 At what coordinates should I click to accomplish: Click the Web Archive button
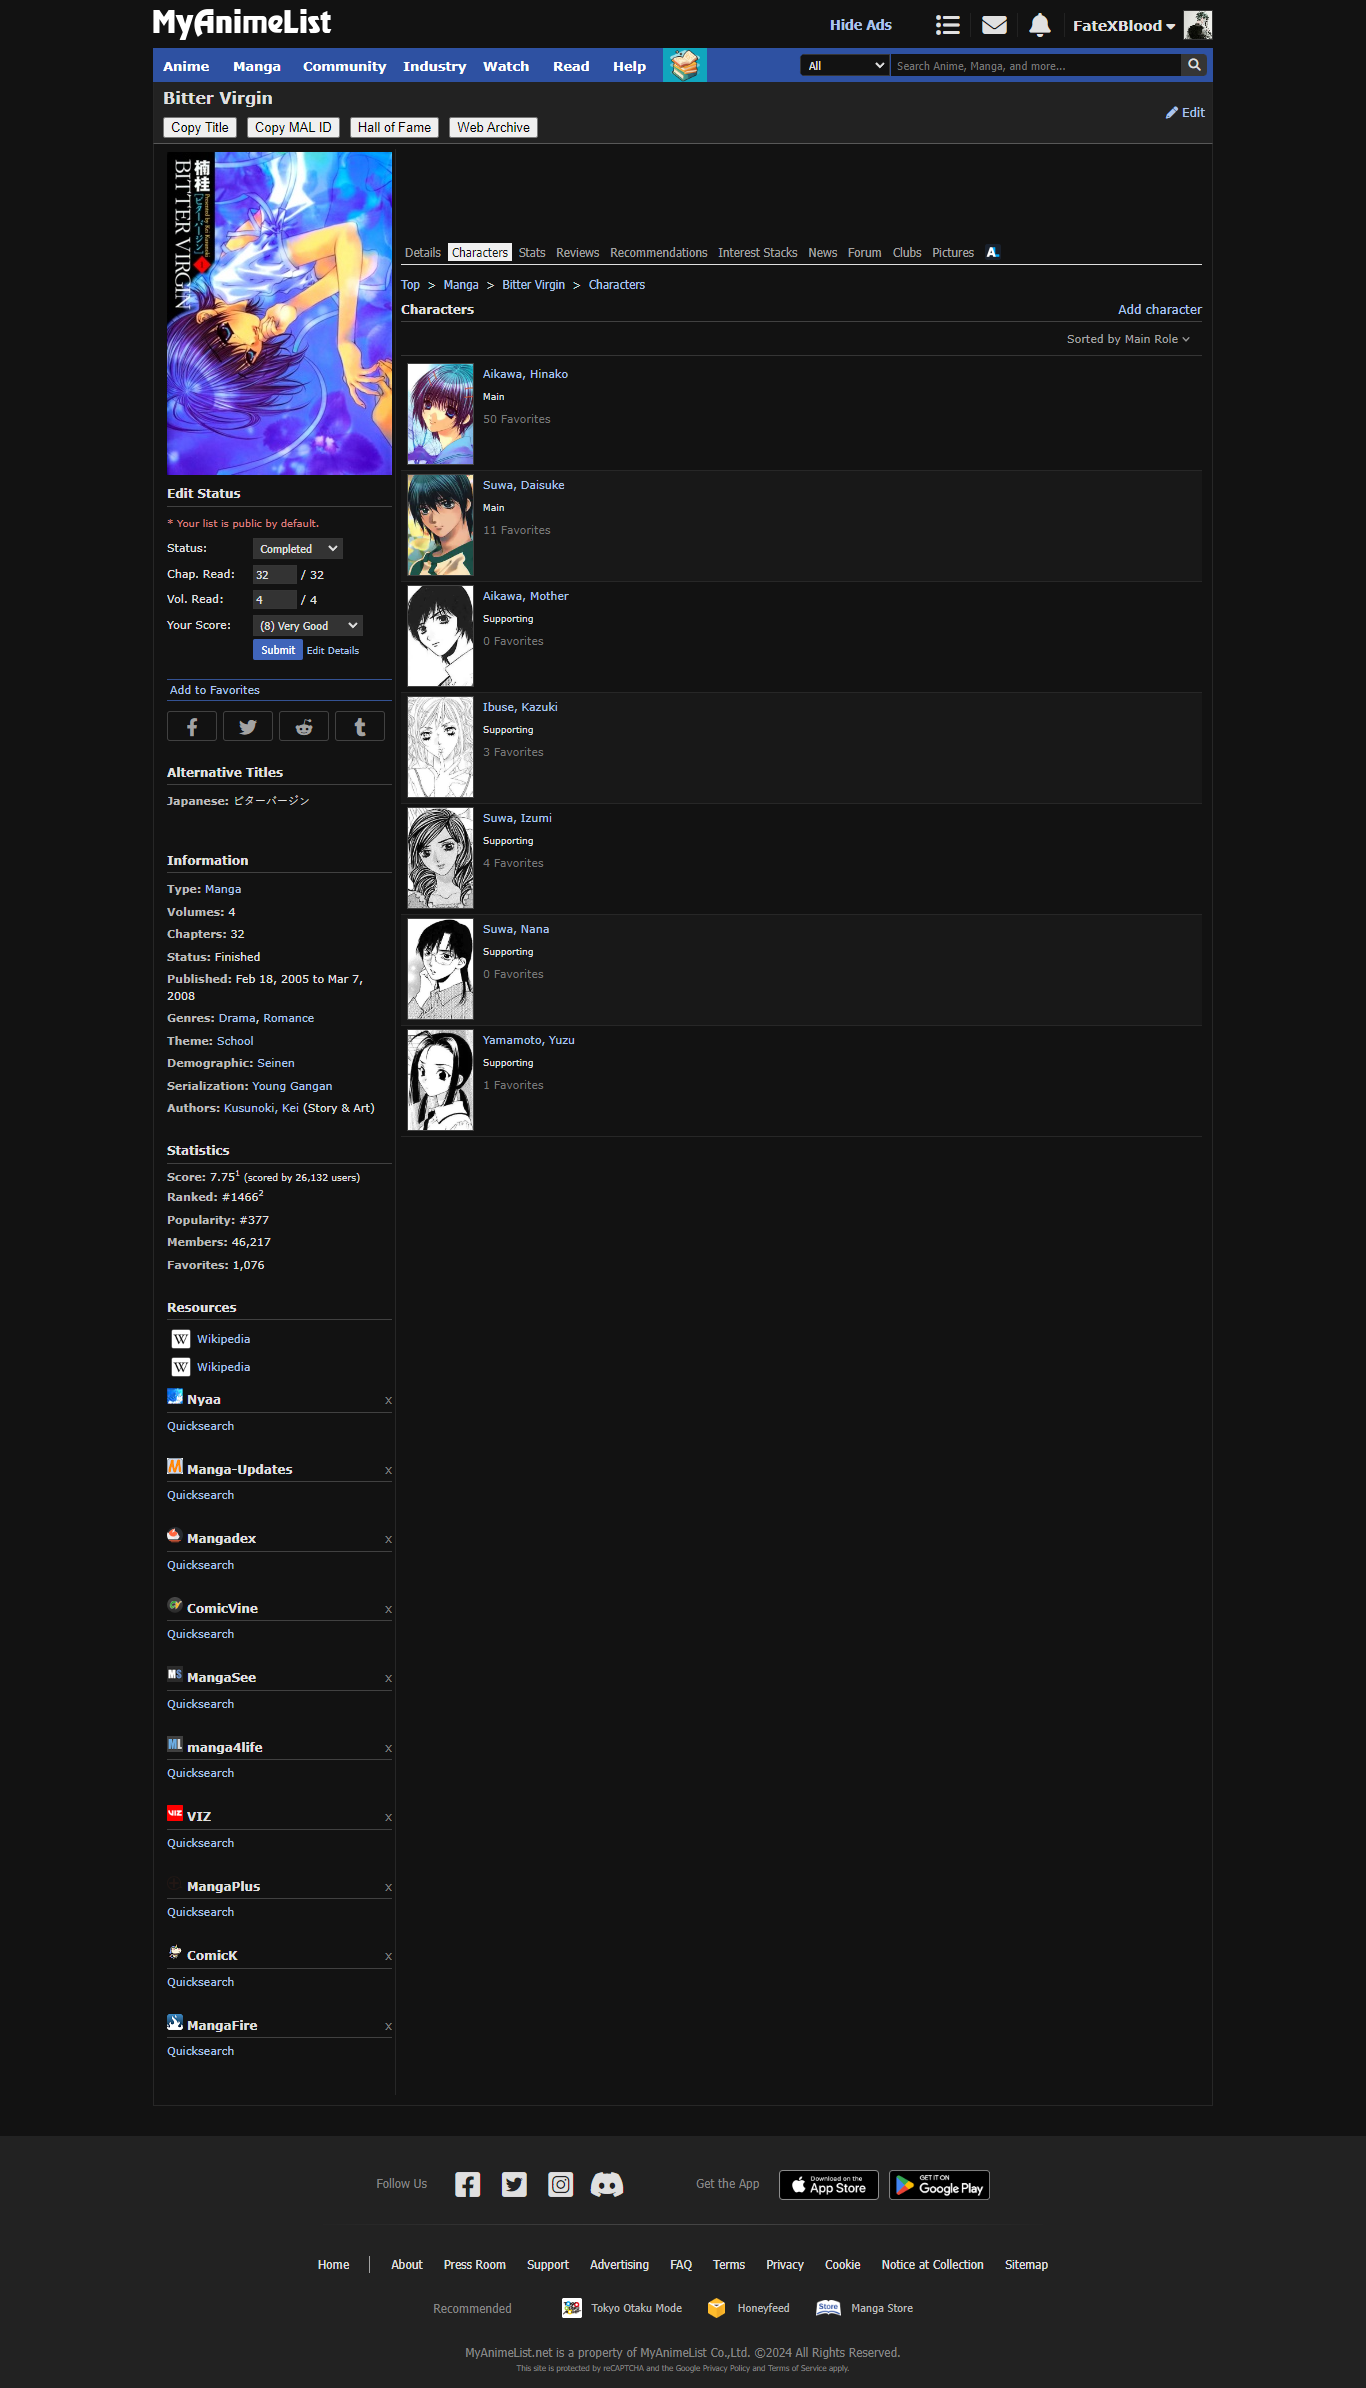494,128
